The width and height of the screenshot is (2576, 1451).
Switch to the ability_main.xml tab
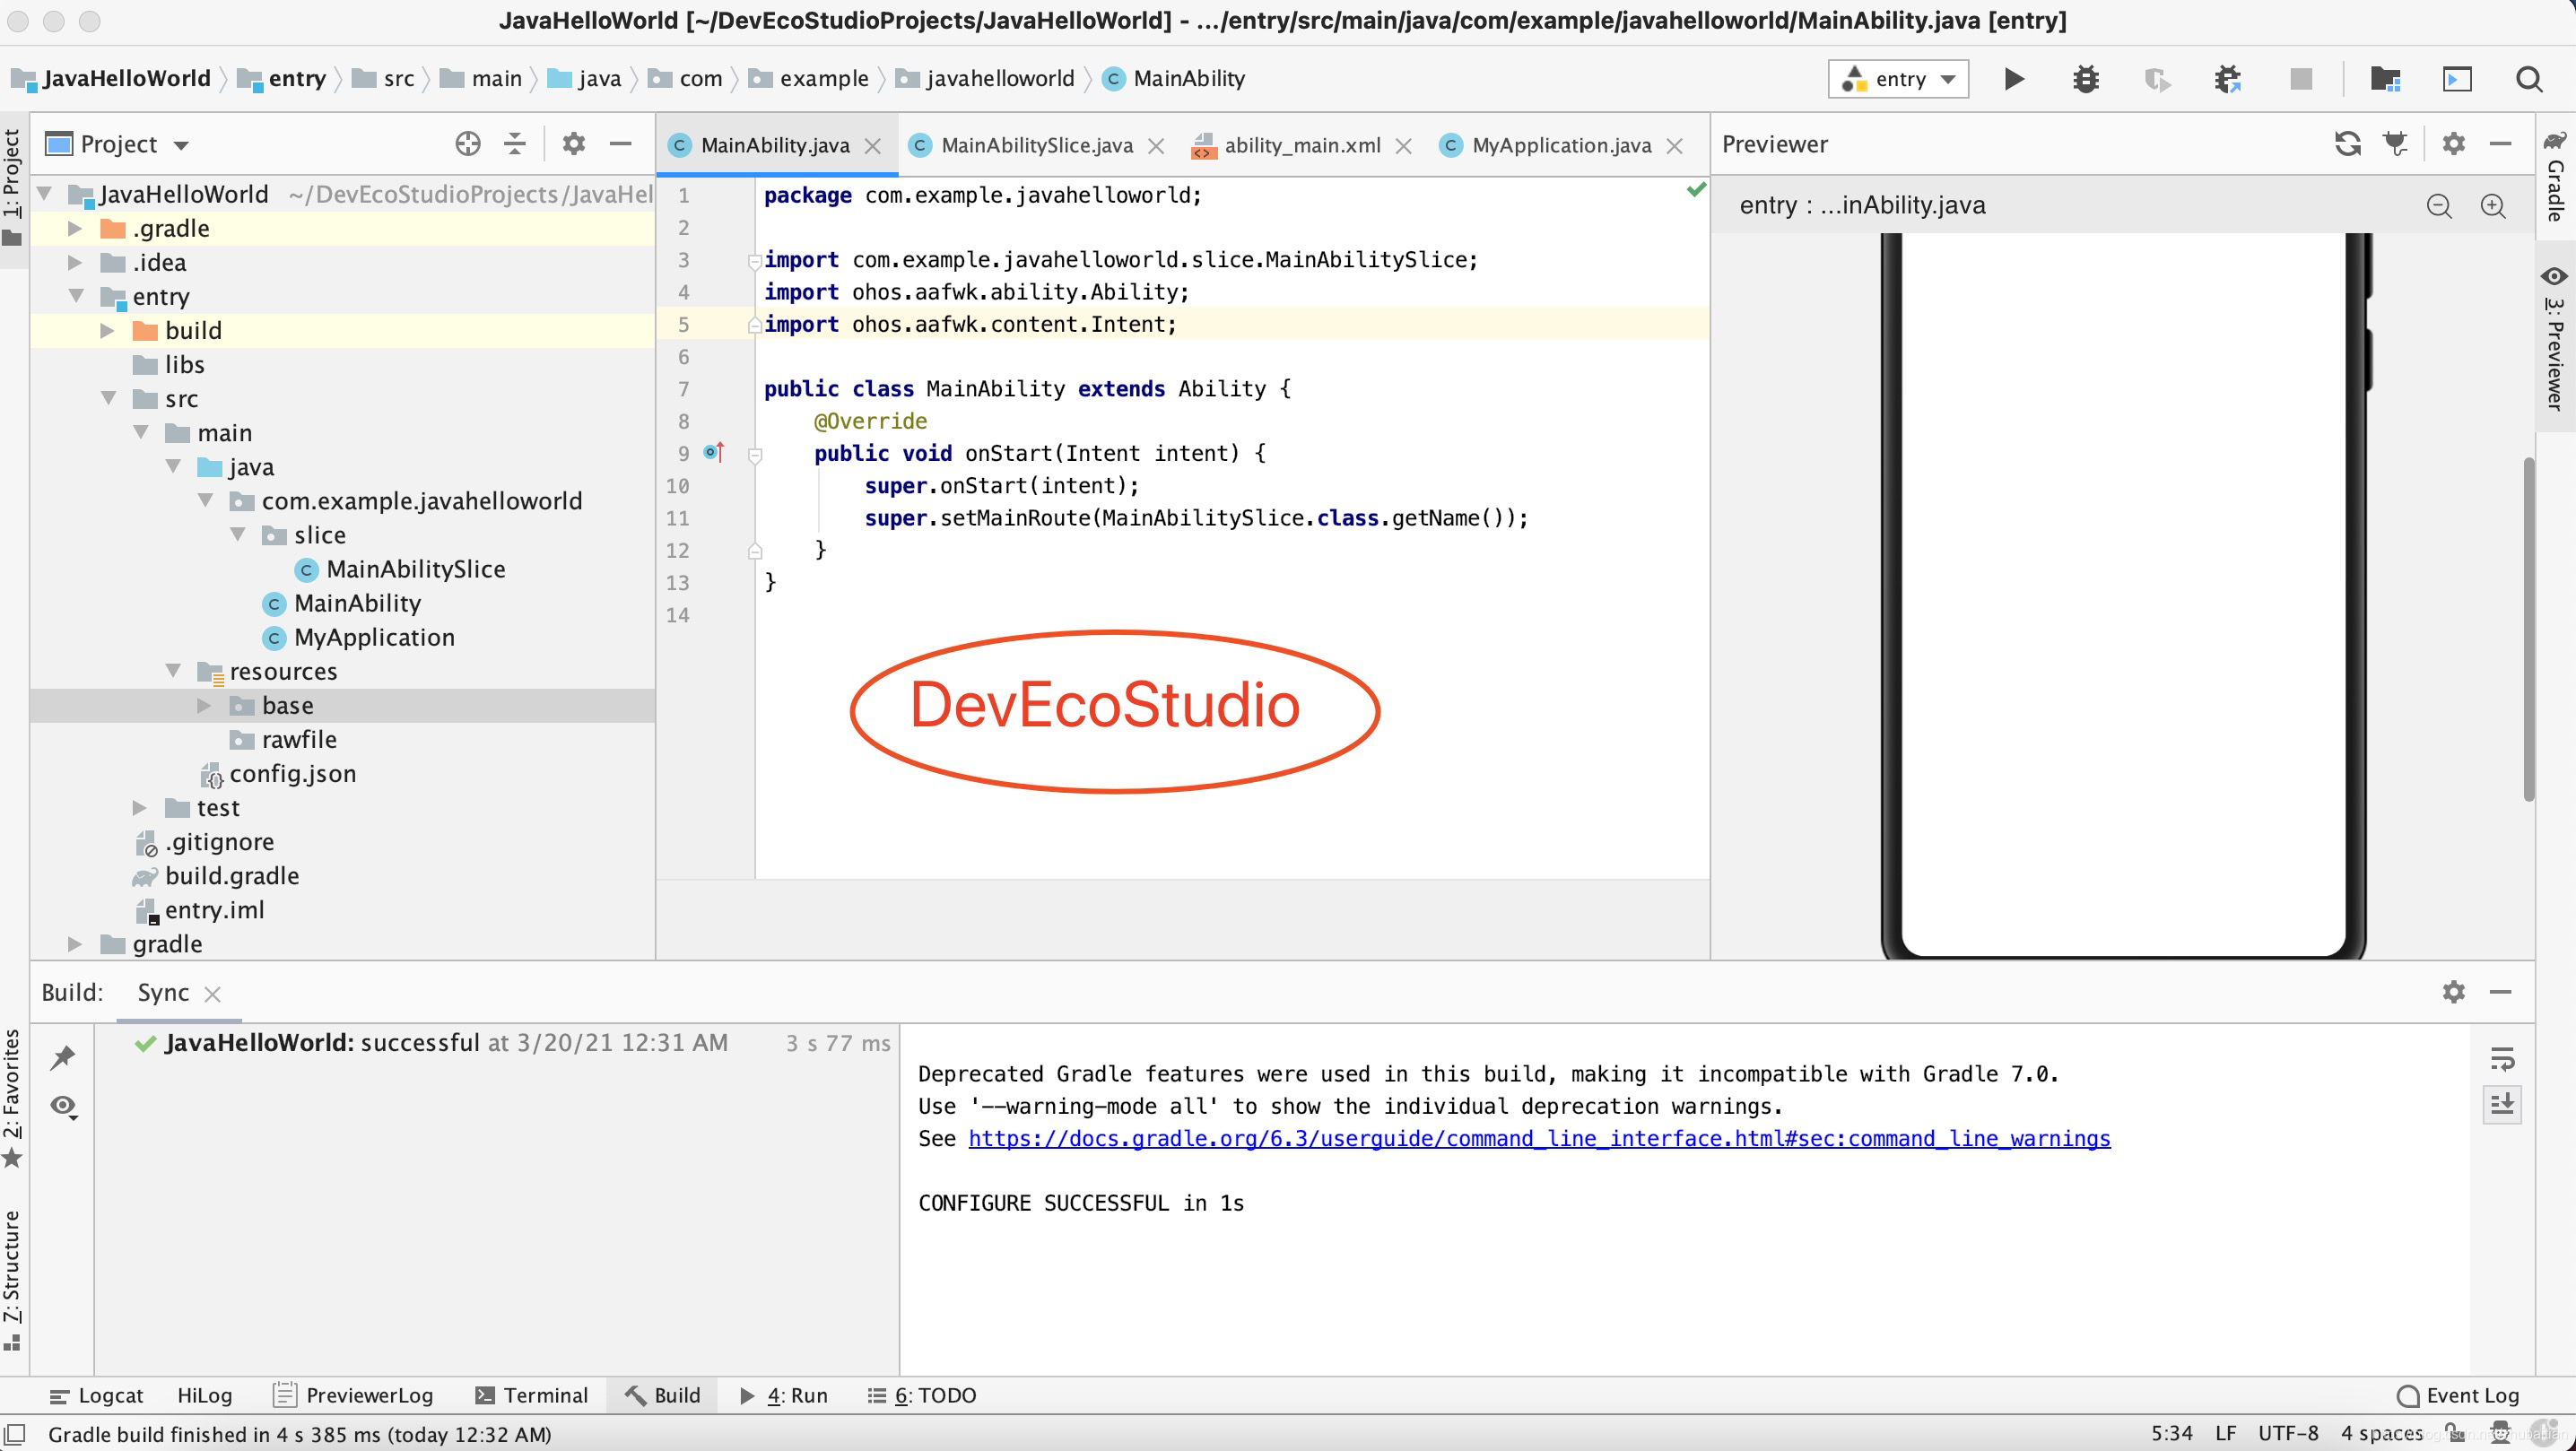[1302, 146]
